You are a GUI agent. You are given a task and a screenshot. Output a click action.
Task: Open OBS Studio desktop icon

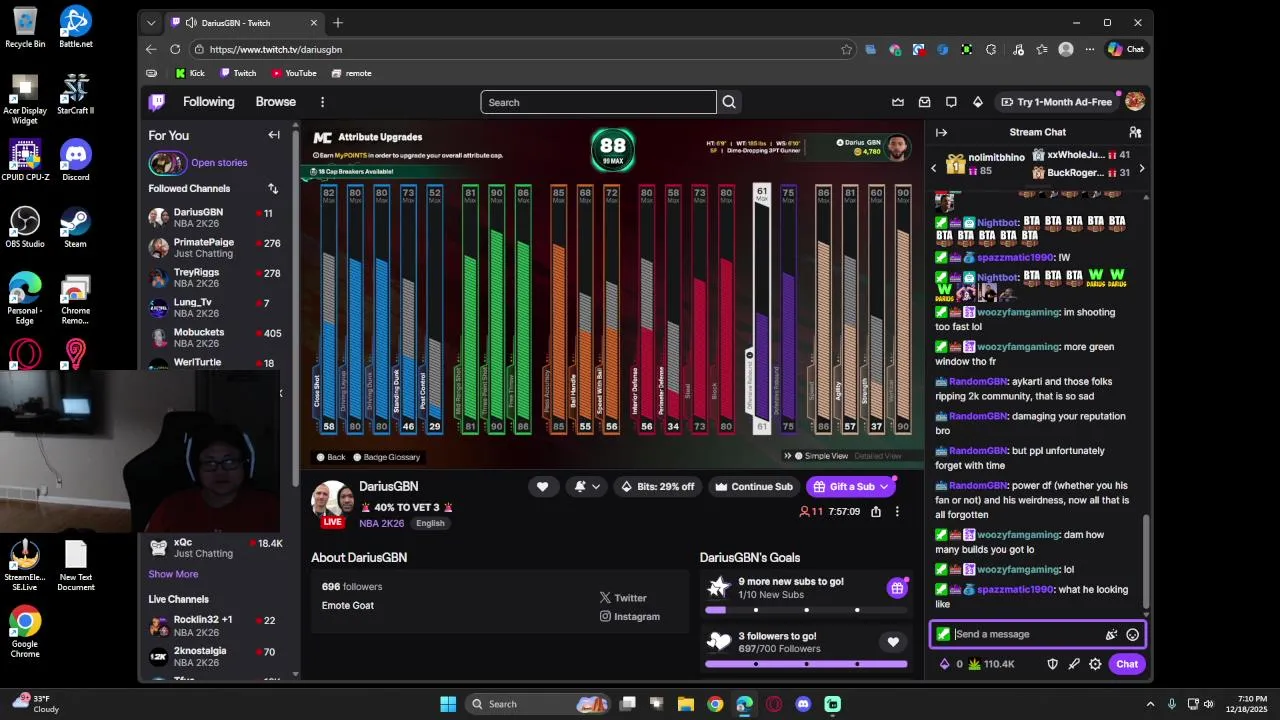tap(25, 229)
